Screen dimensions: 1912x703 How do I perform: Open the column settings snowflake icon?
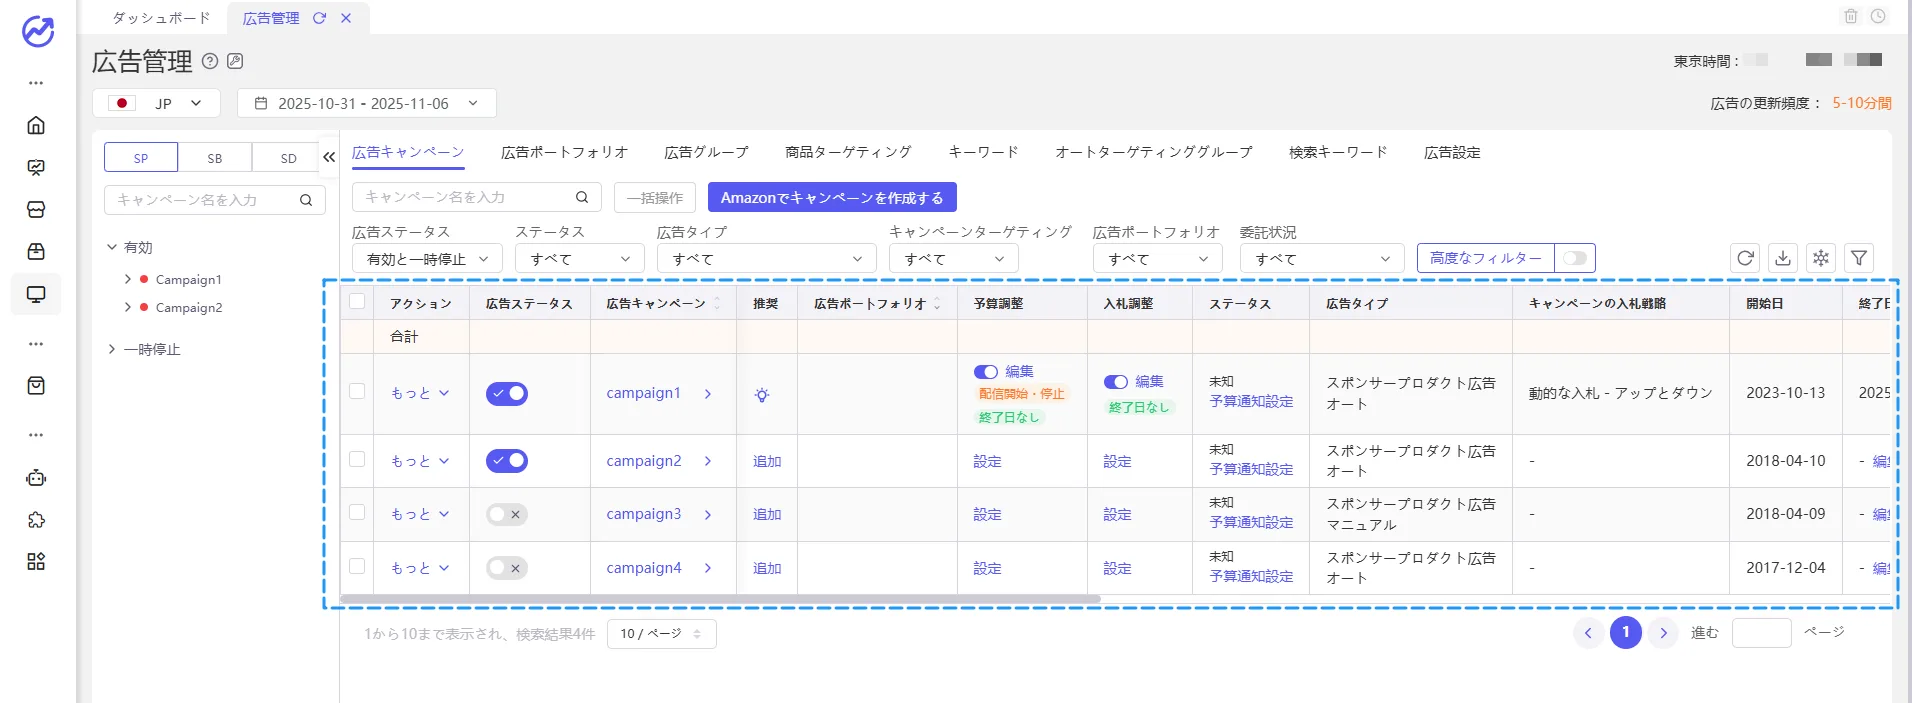pos(1821,258)
